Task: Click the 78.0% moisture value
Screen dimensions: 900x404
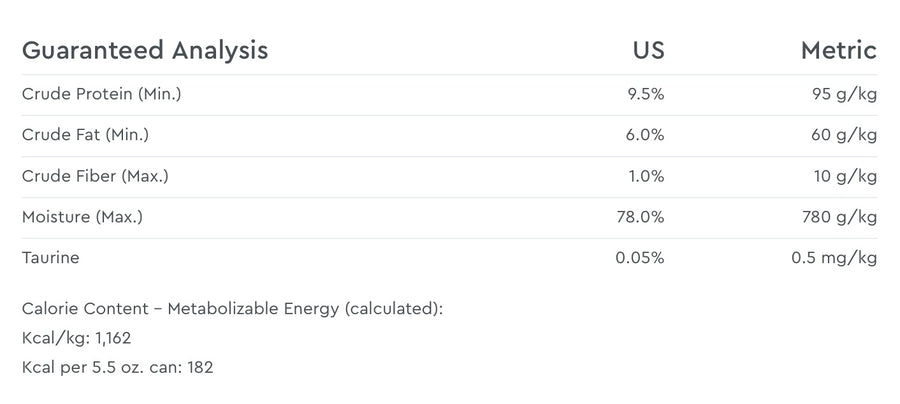Action: point(641,217)
